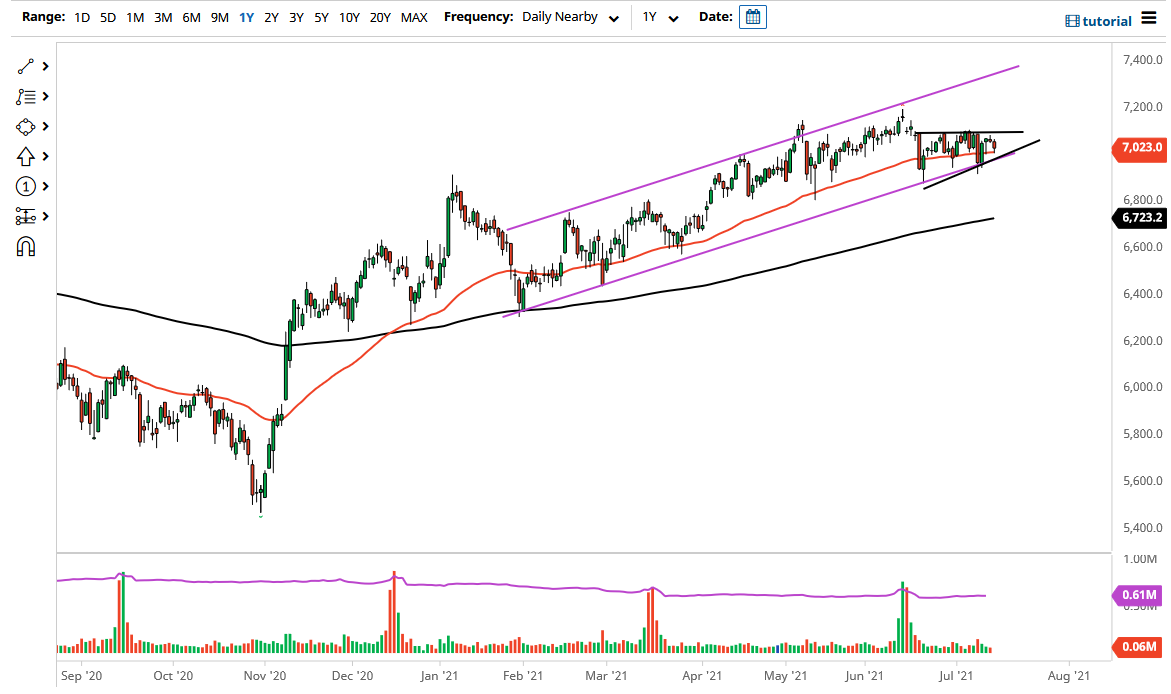Viewport: 1171px width, 694px height.
Task: Switch range to MAX
Action: point(414,17)
